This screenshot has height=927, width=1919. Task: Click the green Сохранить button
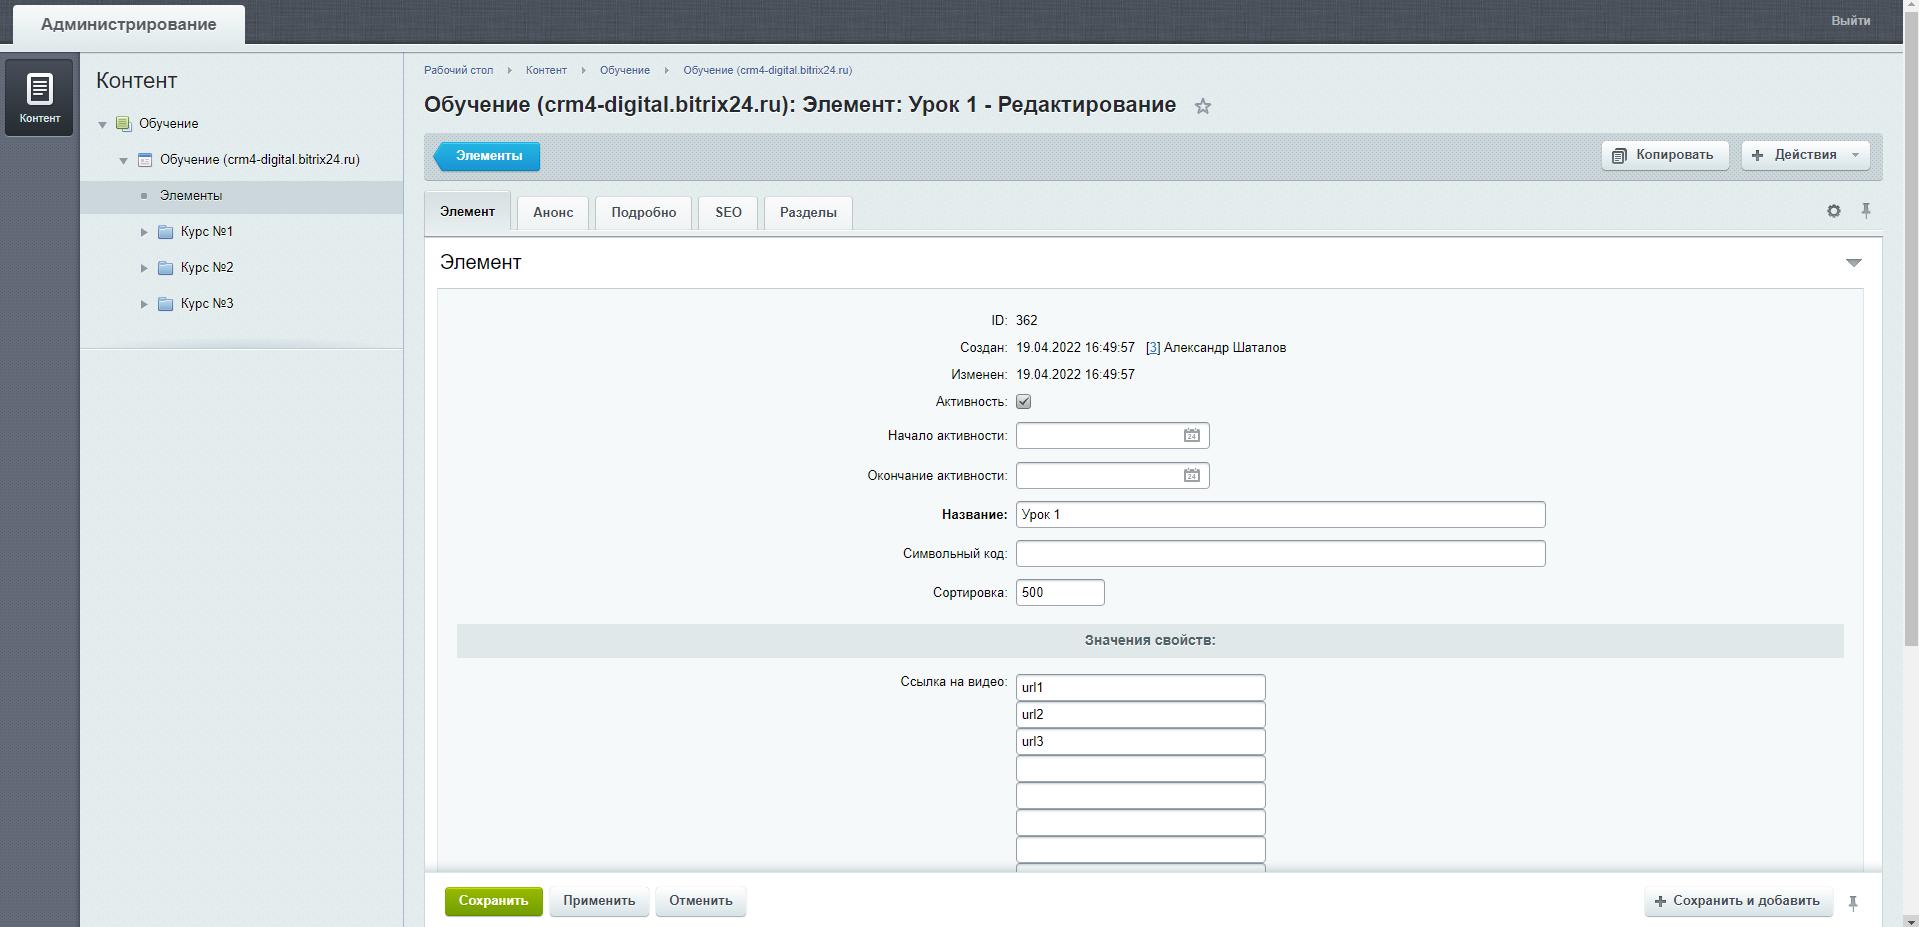(493, 901)
